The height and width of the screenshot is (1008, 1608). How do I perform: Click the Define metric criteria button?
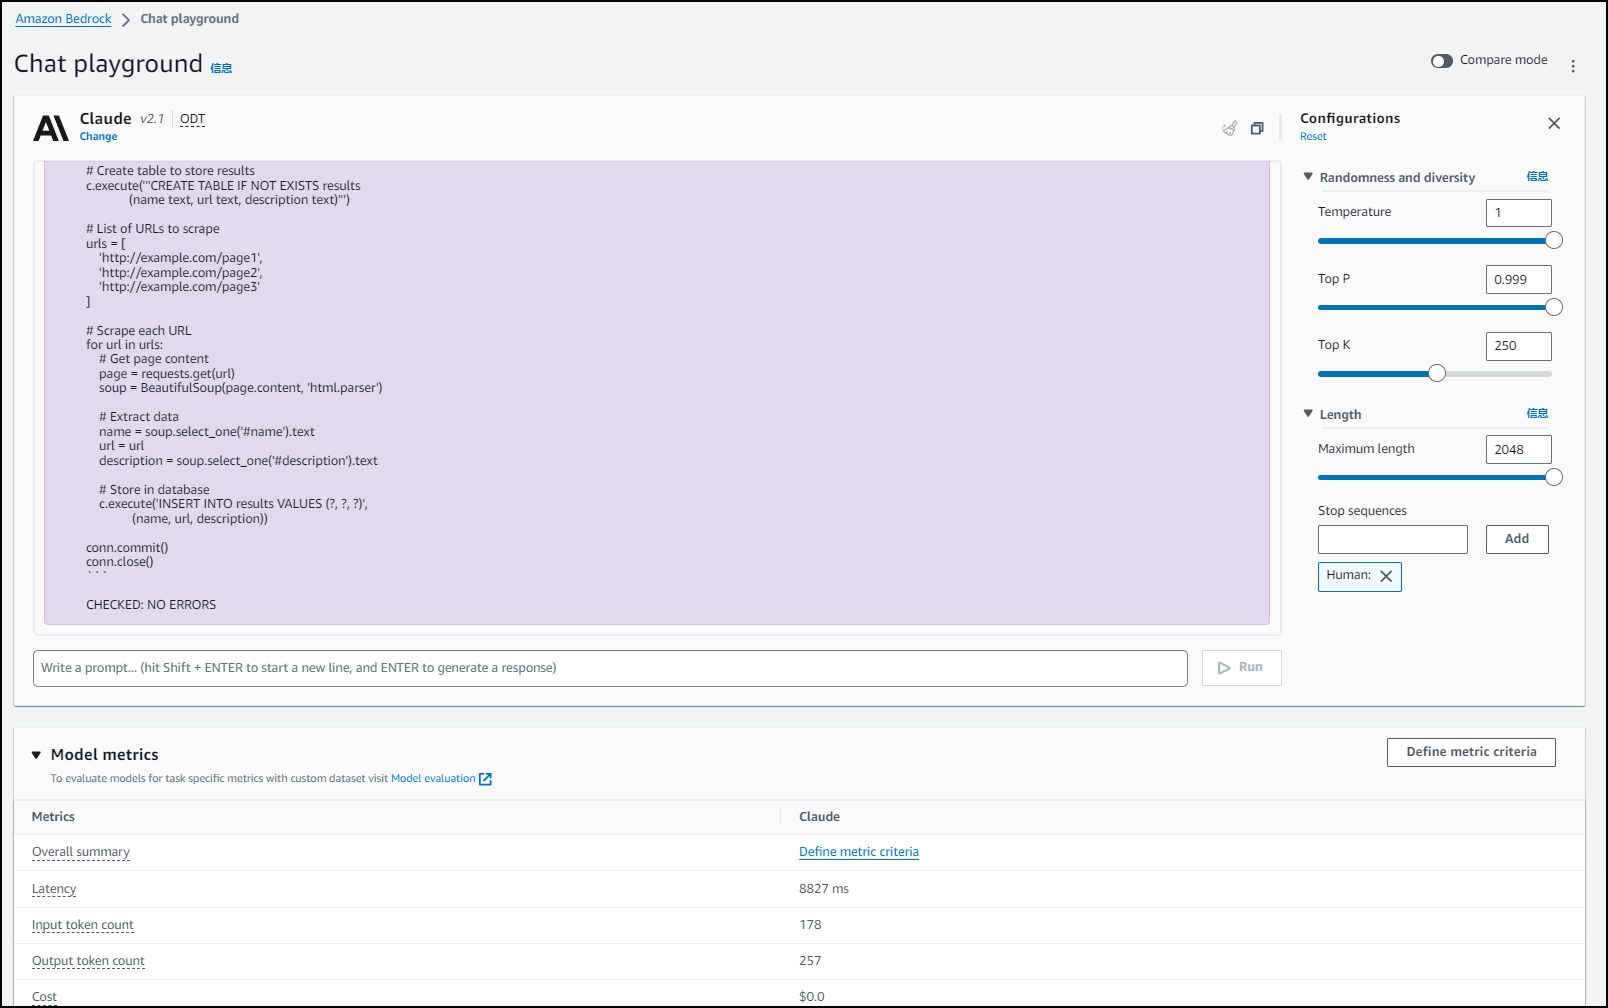pyautogui.click(x=1471, y=752)
